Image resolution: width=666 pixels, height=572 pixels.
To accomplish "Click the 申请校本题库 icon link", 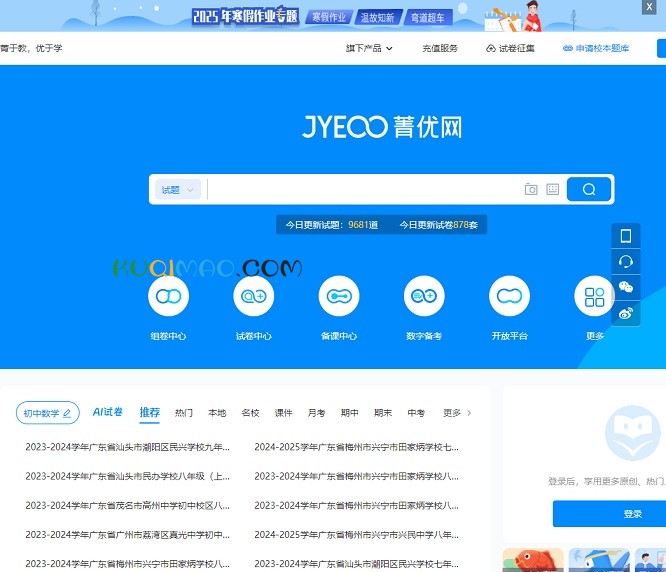I will (x=595, y=48).
